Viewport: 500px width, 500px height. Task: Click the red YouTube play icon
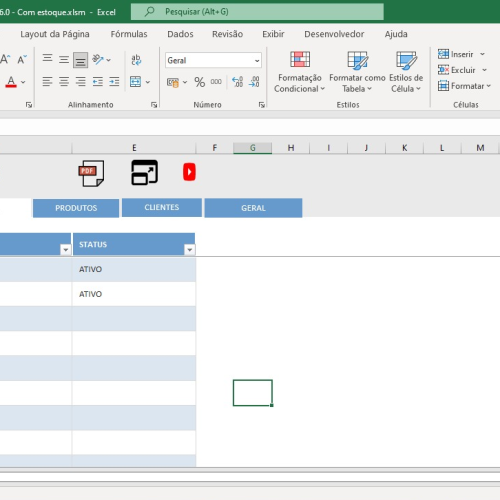[189, 172]
